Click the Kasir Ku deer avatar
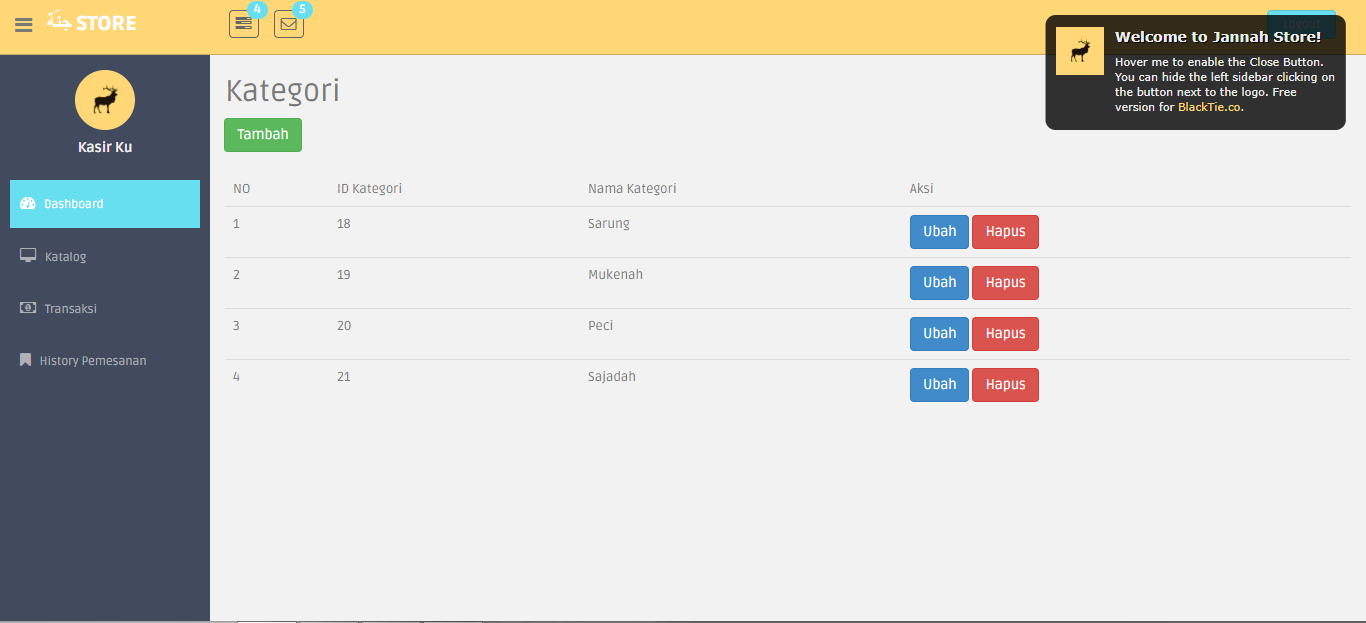This screenshot has width=1366, height=623. (x=104, y=100)
